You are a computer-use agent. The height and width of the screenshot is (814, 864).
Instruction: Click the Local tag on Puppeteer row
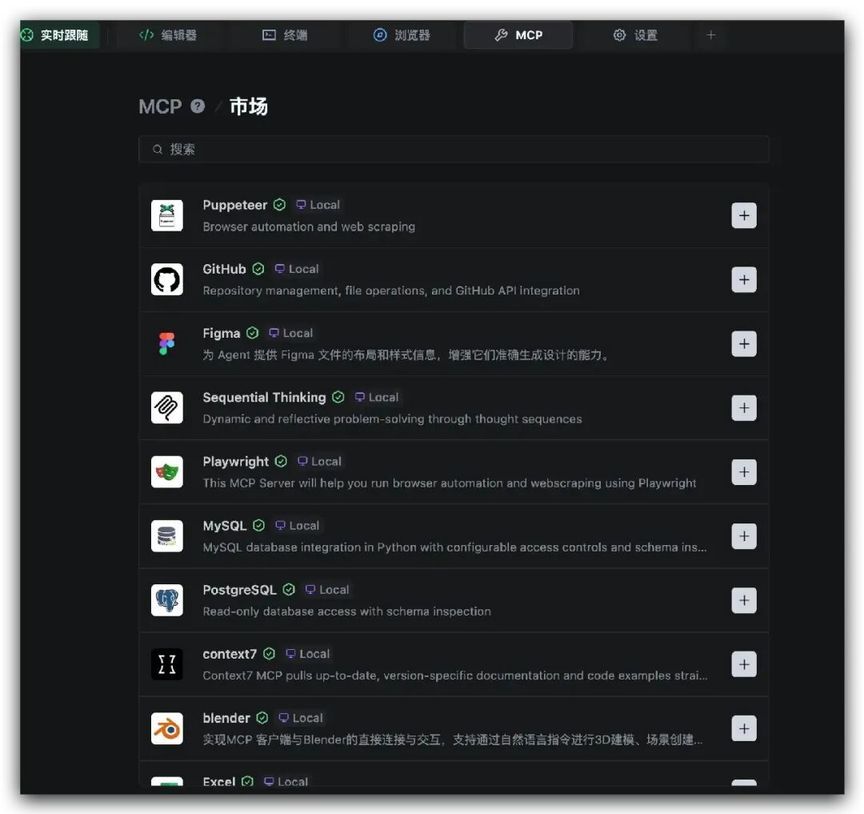pos(318,205)
